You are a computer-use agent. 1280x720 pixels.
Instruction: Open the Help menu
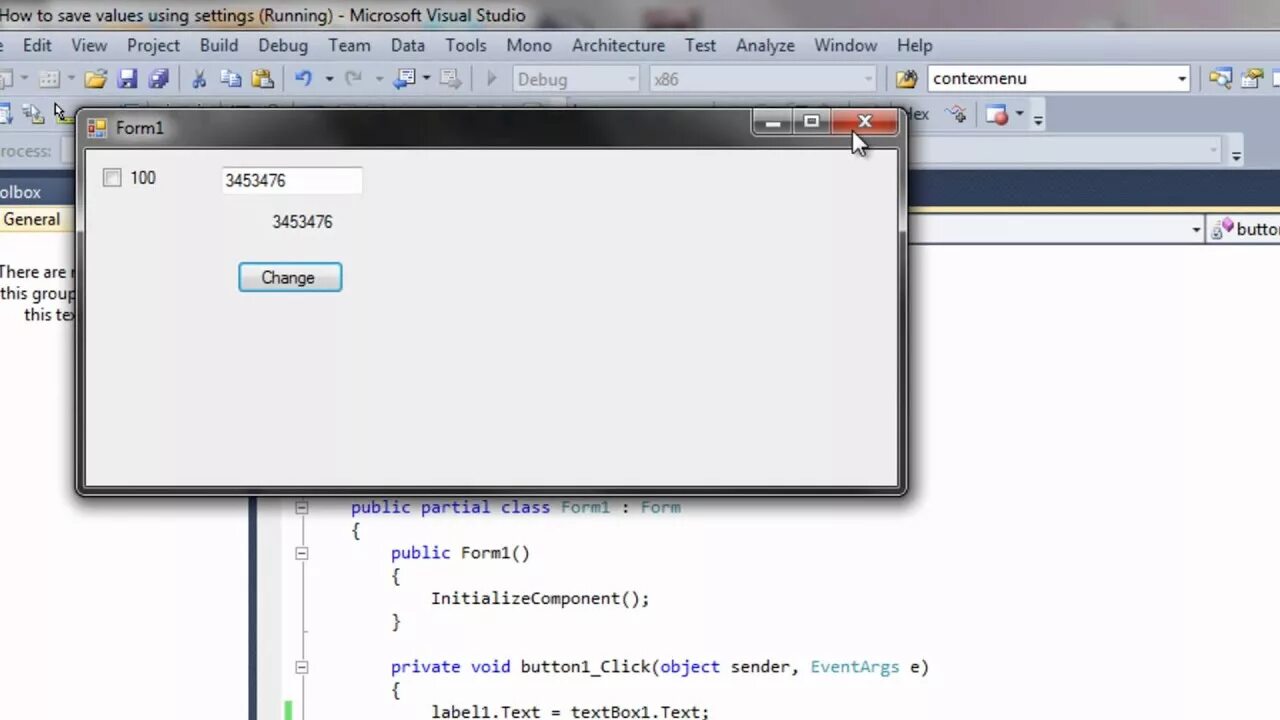(914, 45)
